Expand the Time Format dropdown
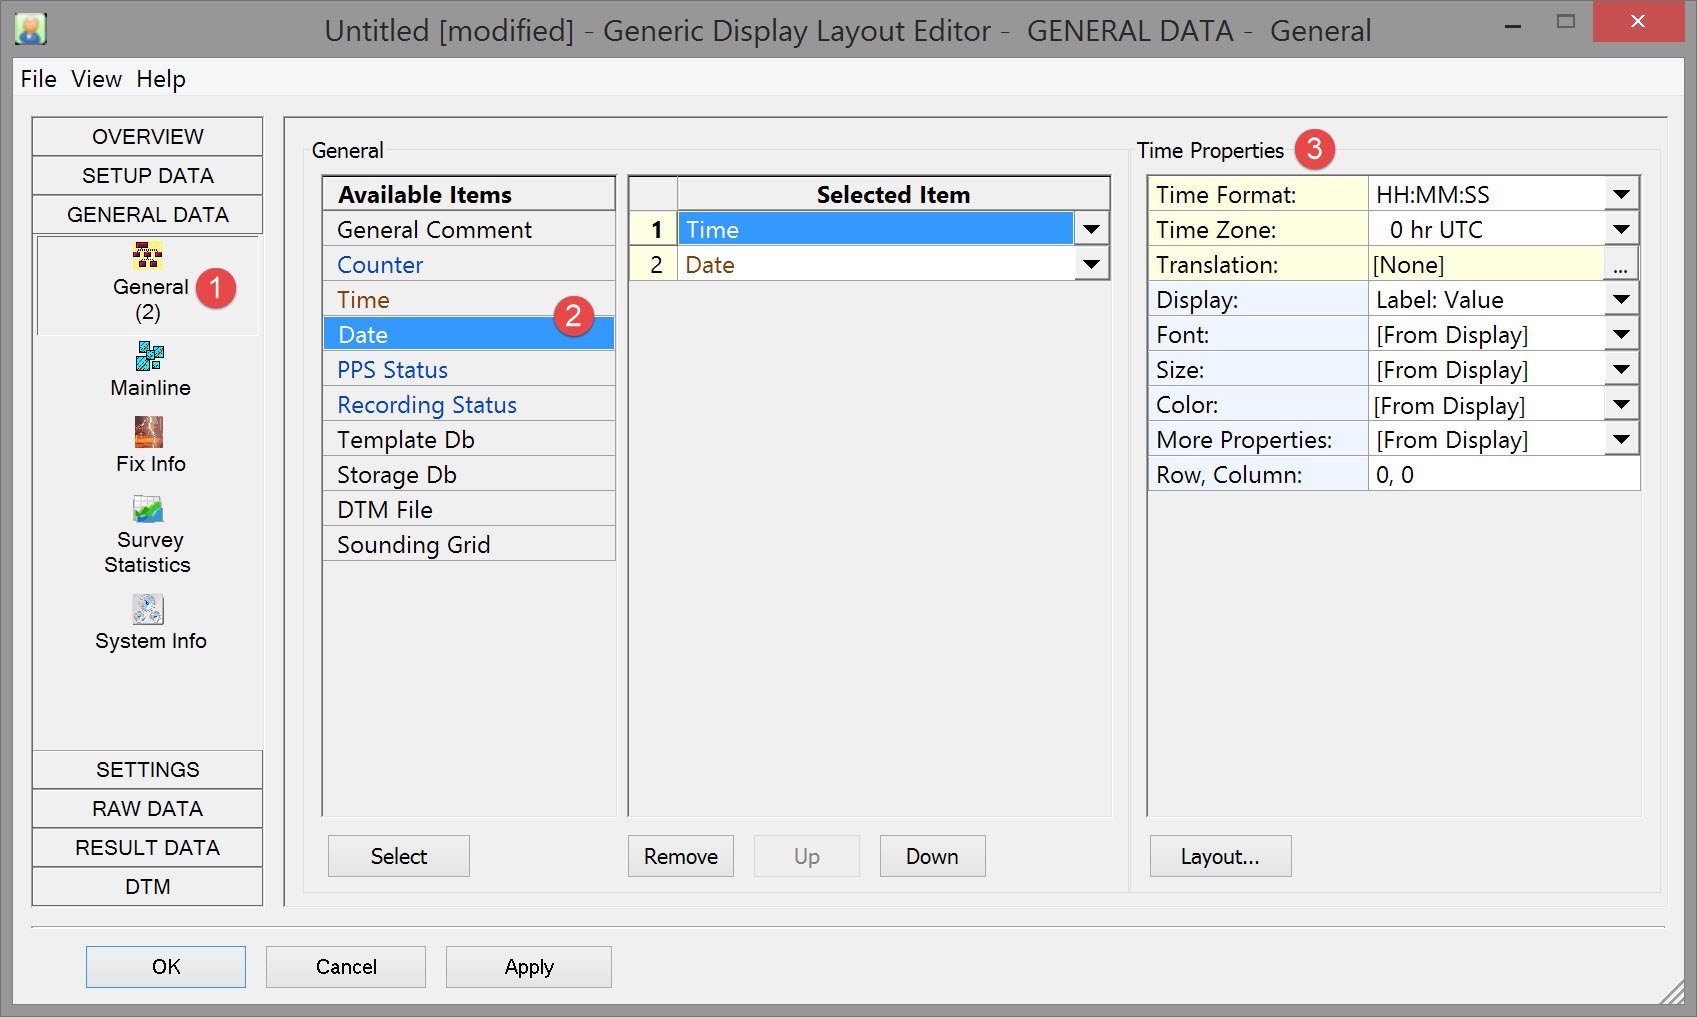The image size is (1697, 1017). tap(1621, 194)
